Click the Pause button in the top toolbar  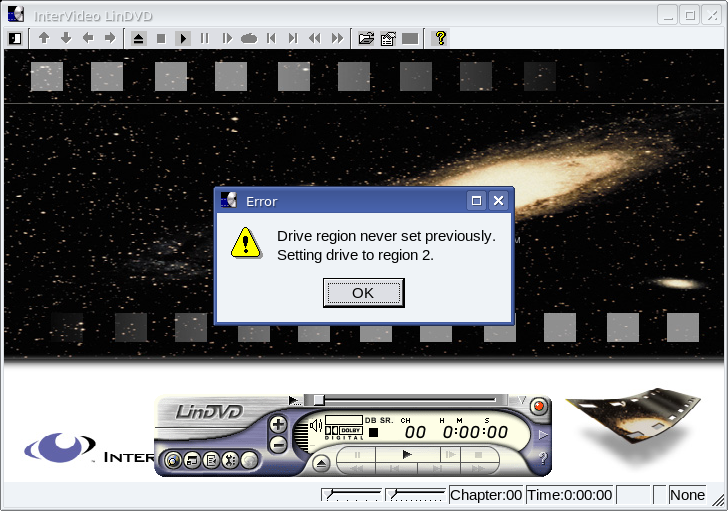205,38
